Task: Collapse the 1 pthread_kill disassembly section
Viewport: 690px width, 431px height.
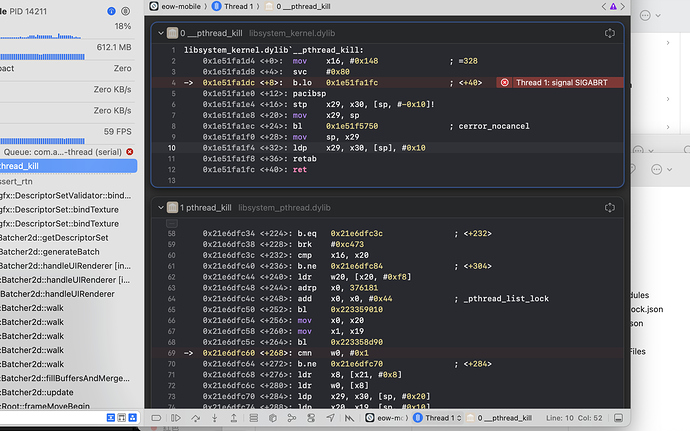Action: 161,207
